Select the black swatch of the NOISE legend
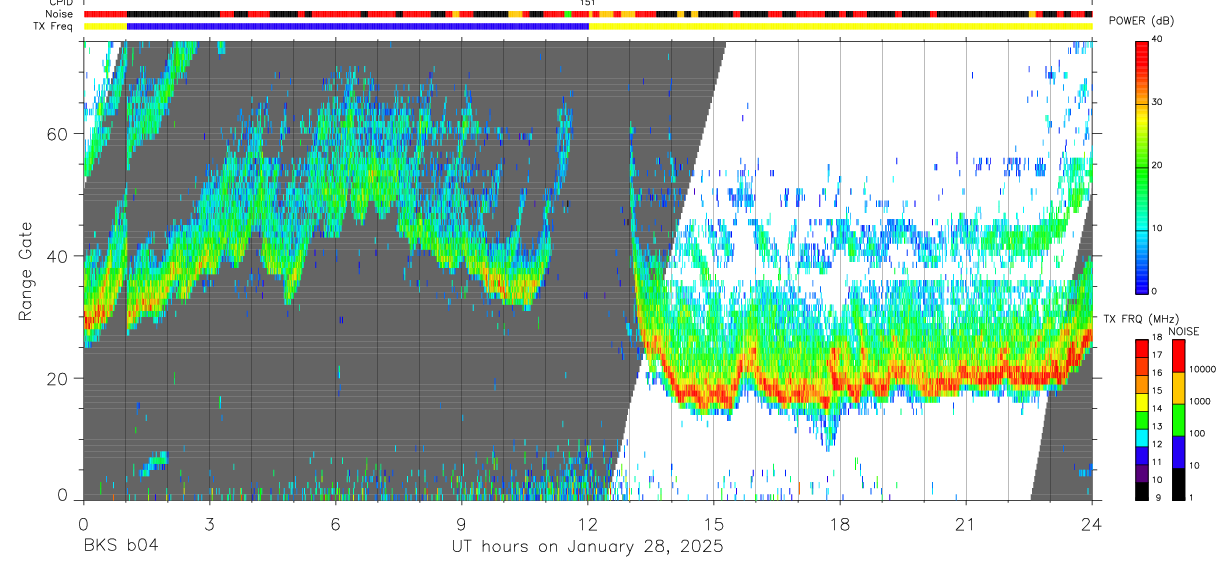The image size is (1228, 567). point(1178,484)
